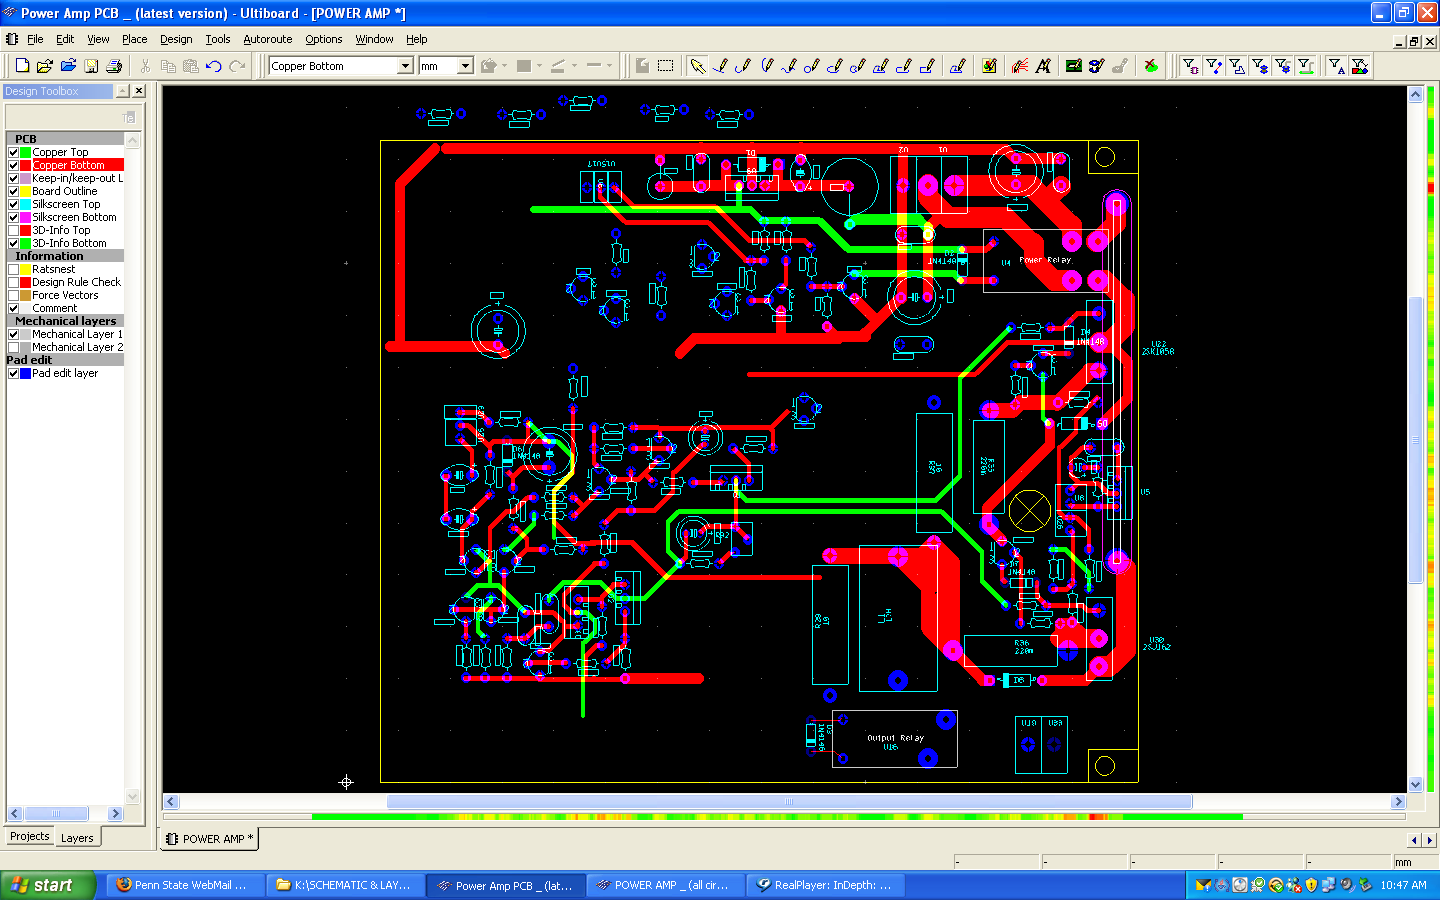Open the K:\SCHEMATIC & LAY taskbar folder
Image resolution: width=1440 pixels, height=900 pixels.
pyautogui.click(x=345, y=885)
